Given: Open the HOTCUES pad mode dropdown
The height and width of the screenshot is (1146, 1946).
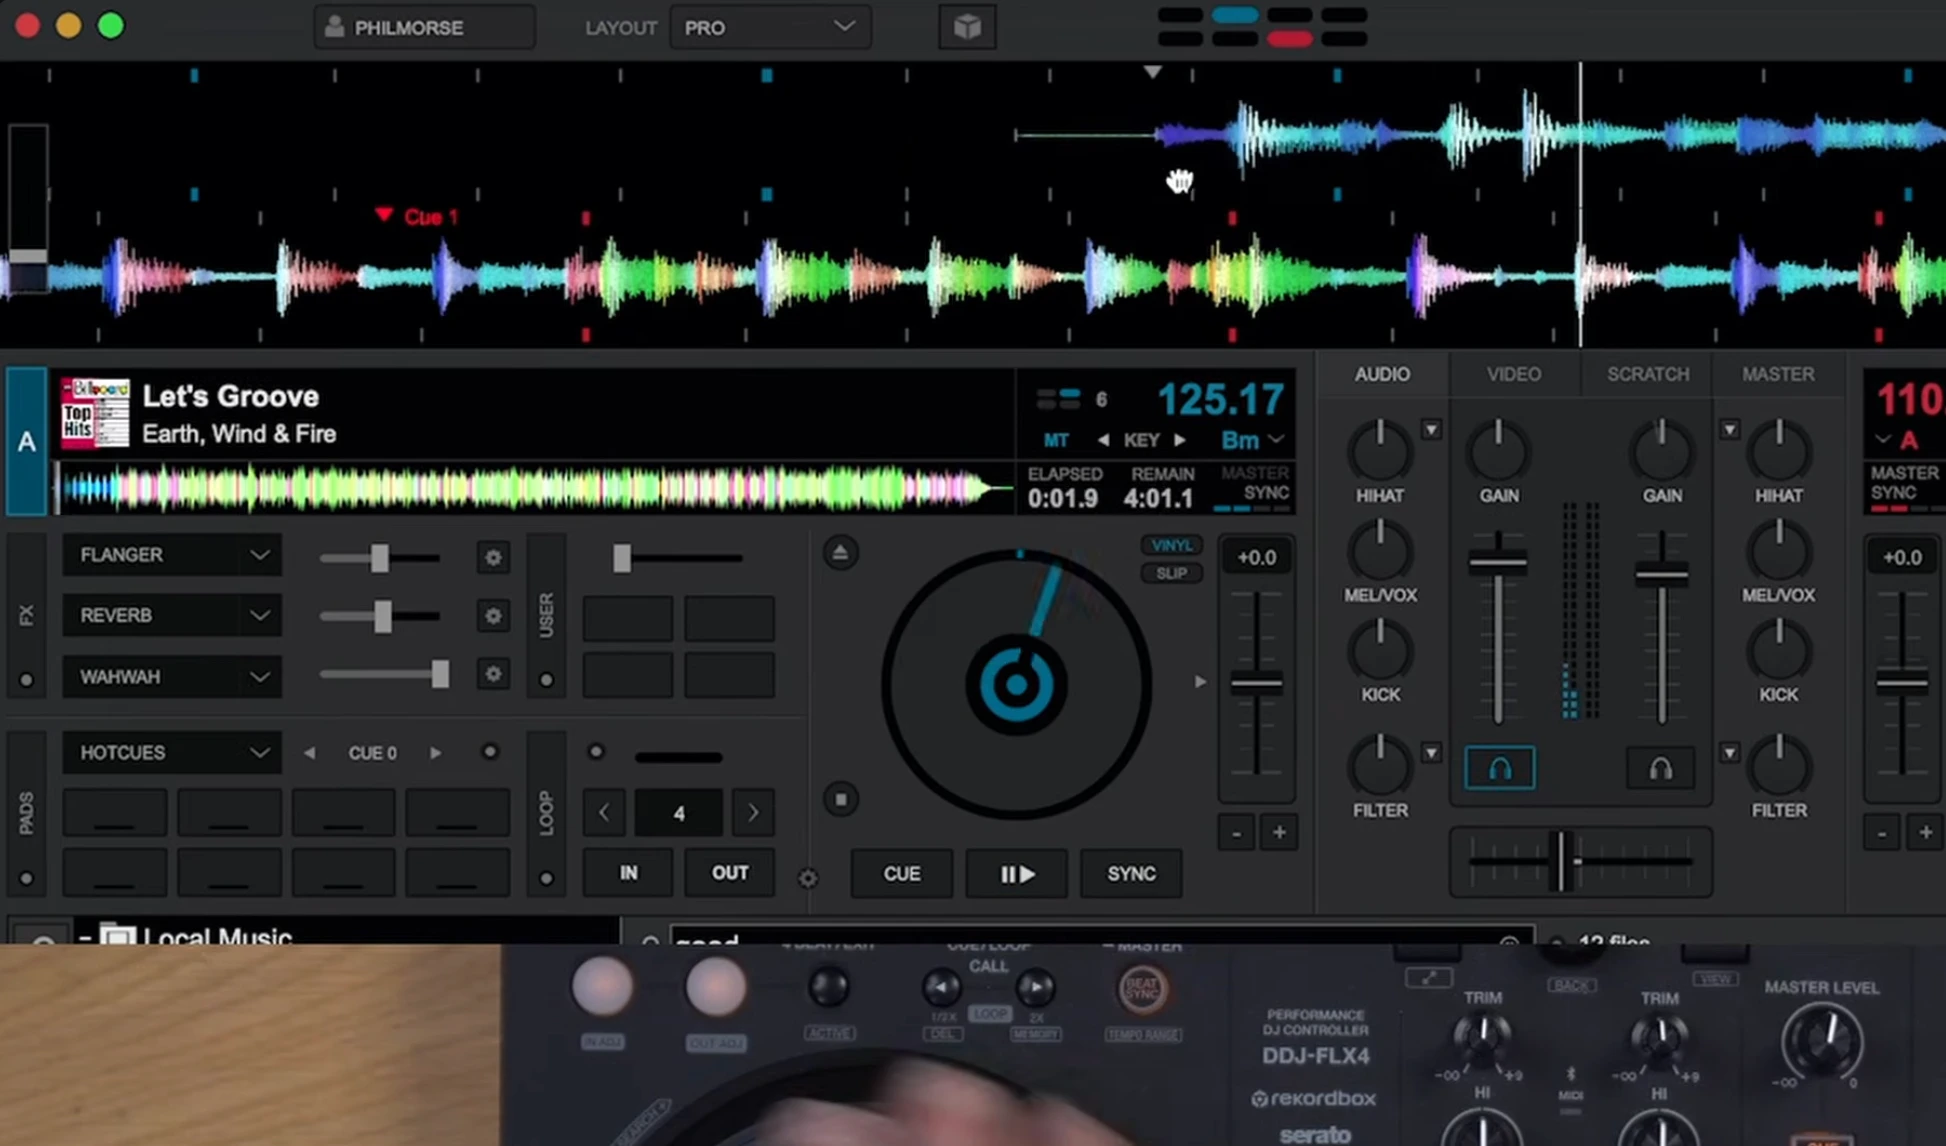Looking at the screenshot, I should coord(172,752).
